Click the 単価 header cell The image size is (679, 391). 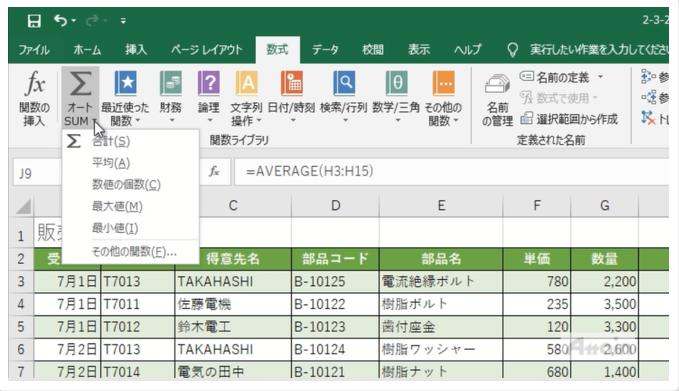pyautogui.click(x=537, y=259)
